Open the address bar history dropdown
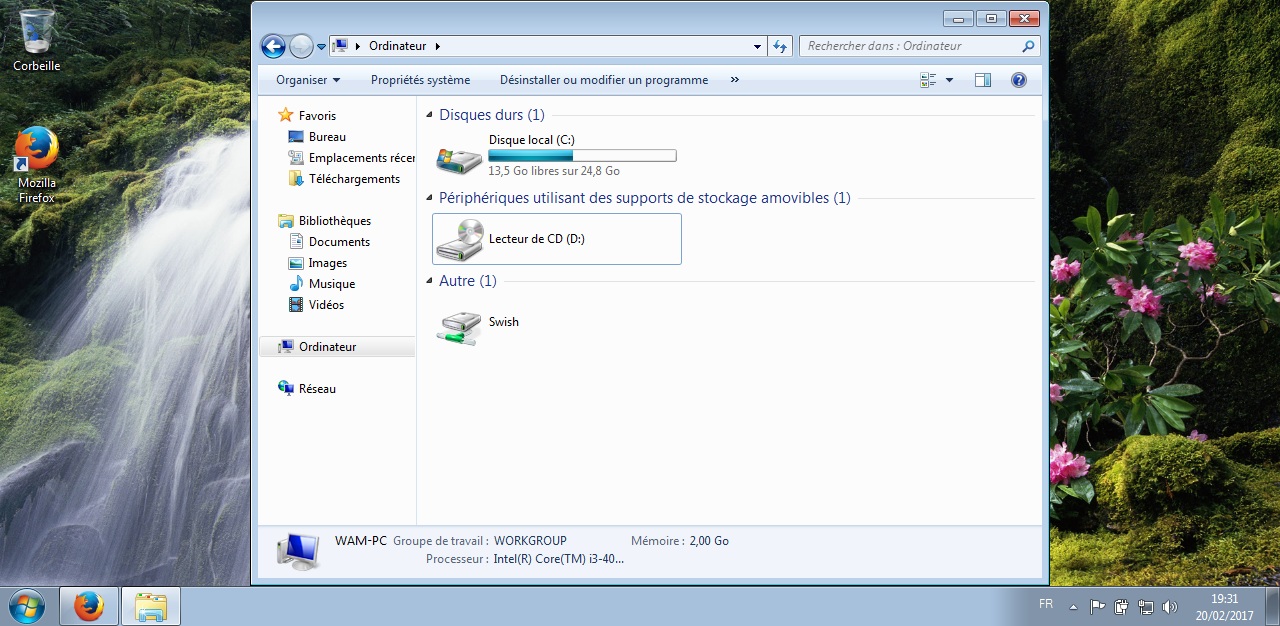 coord(757,46)
